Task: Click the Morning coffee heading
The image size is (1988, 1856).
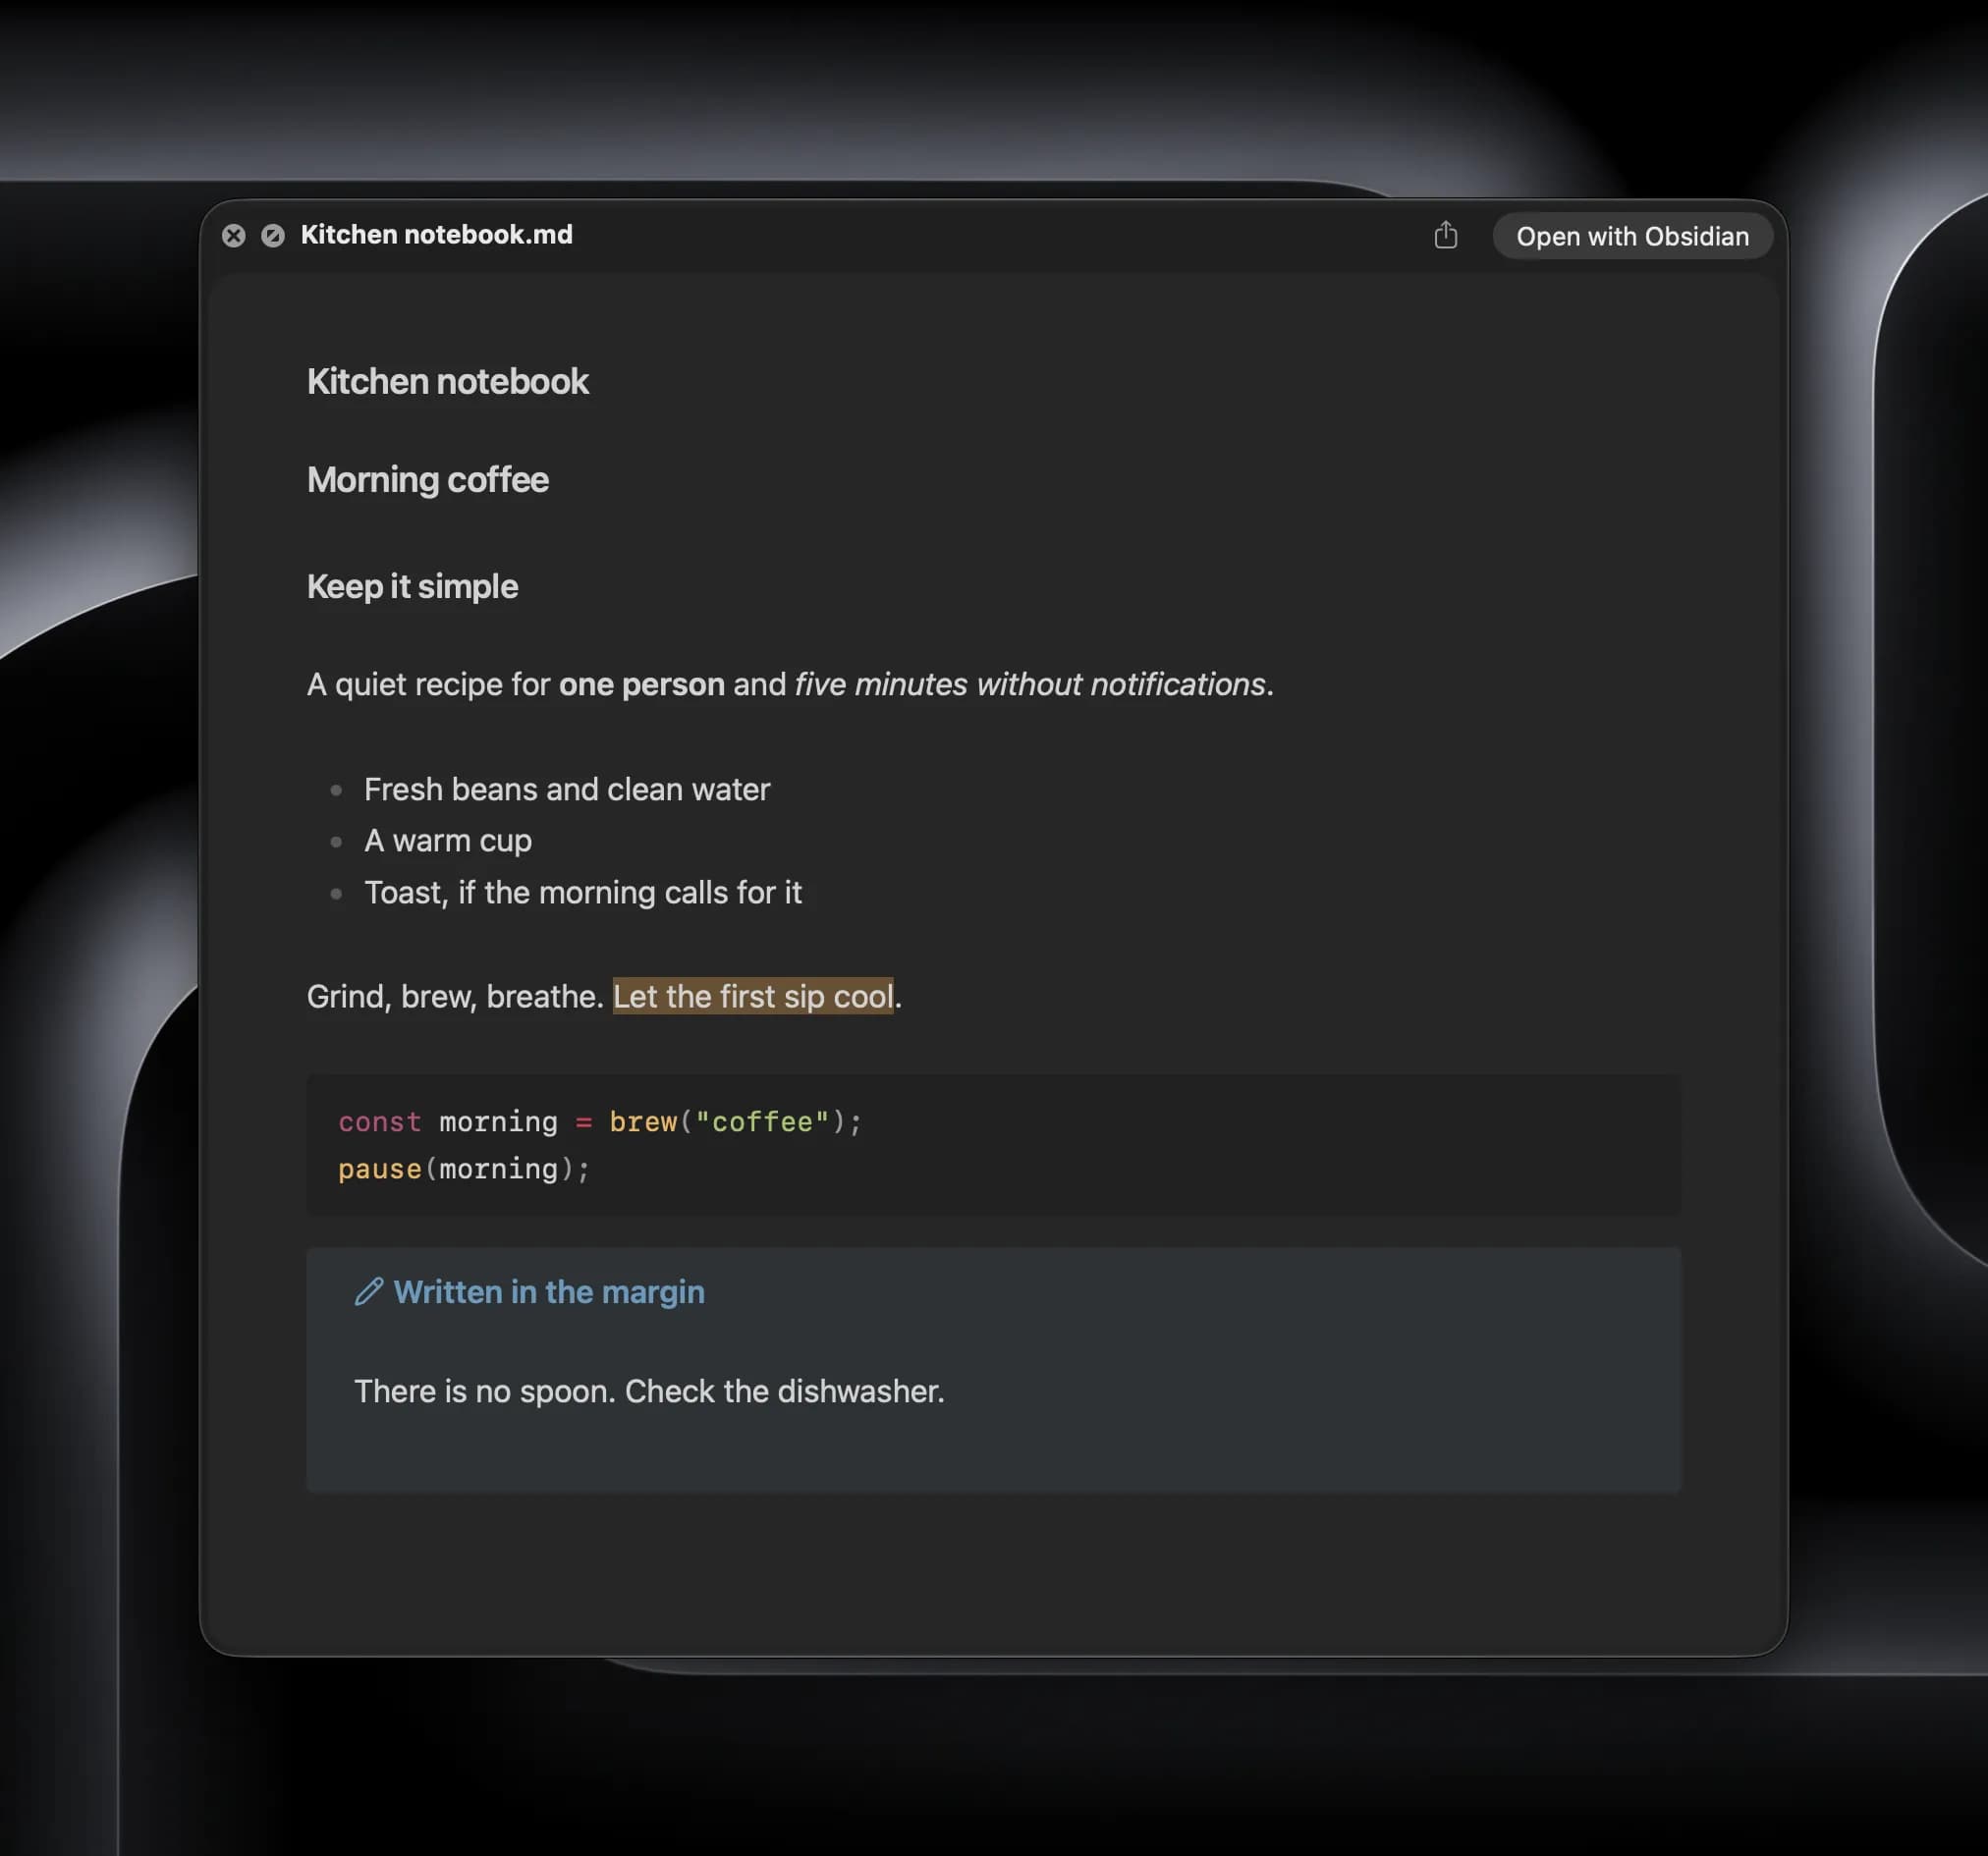Action: 427,480
